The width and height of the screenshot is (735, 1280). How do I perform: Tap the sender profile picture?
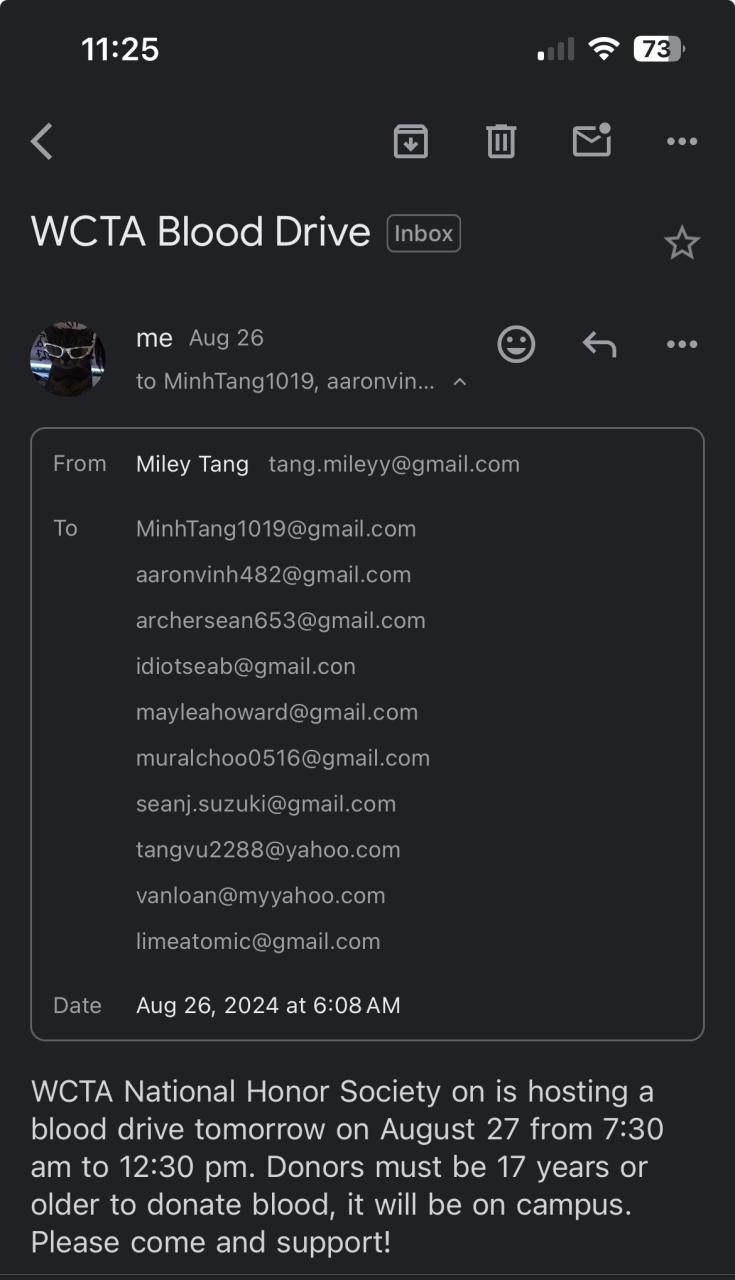click(68, 359)
